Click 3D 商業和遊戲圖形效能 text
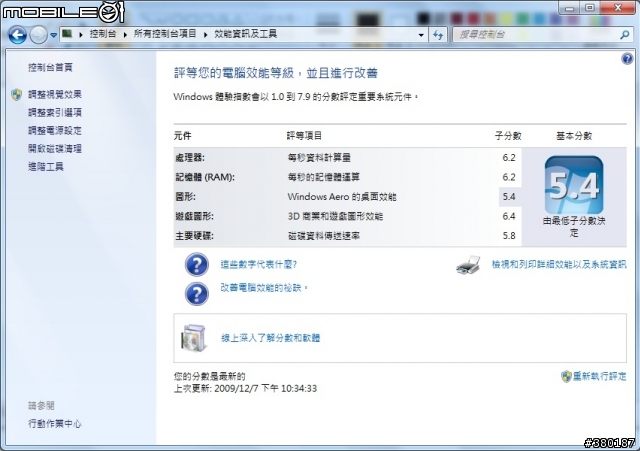The image size is (640, 451). [x=335, y=216]
